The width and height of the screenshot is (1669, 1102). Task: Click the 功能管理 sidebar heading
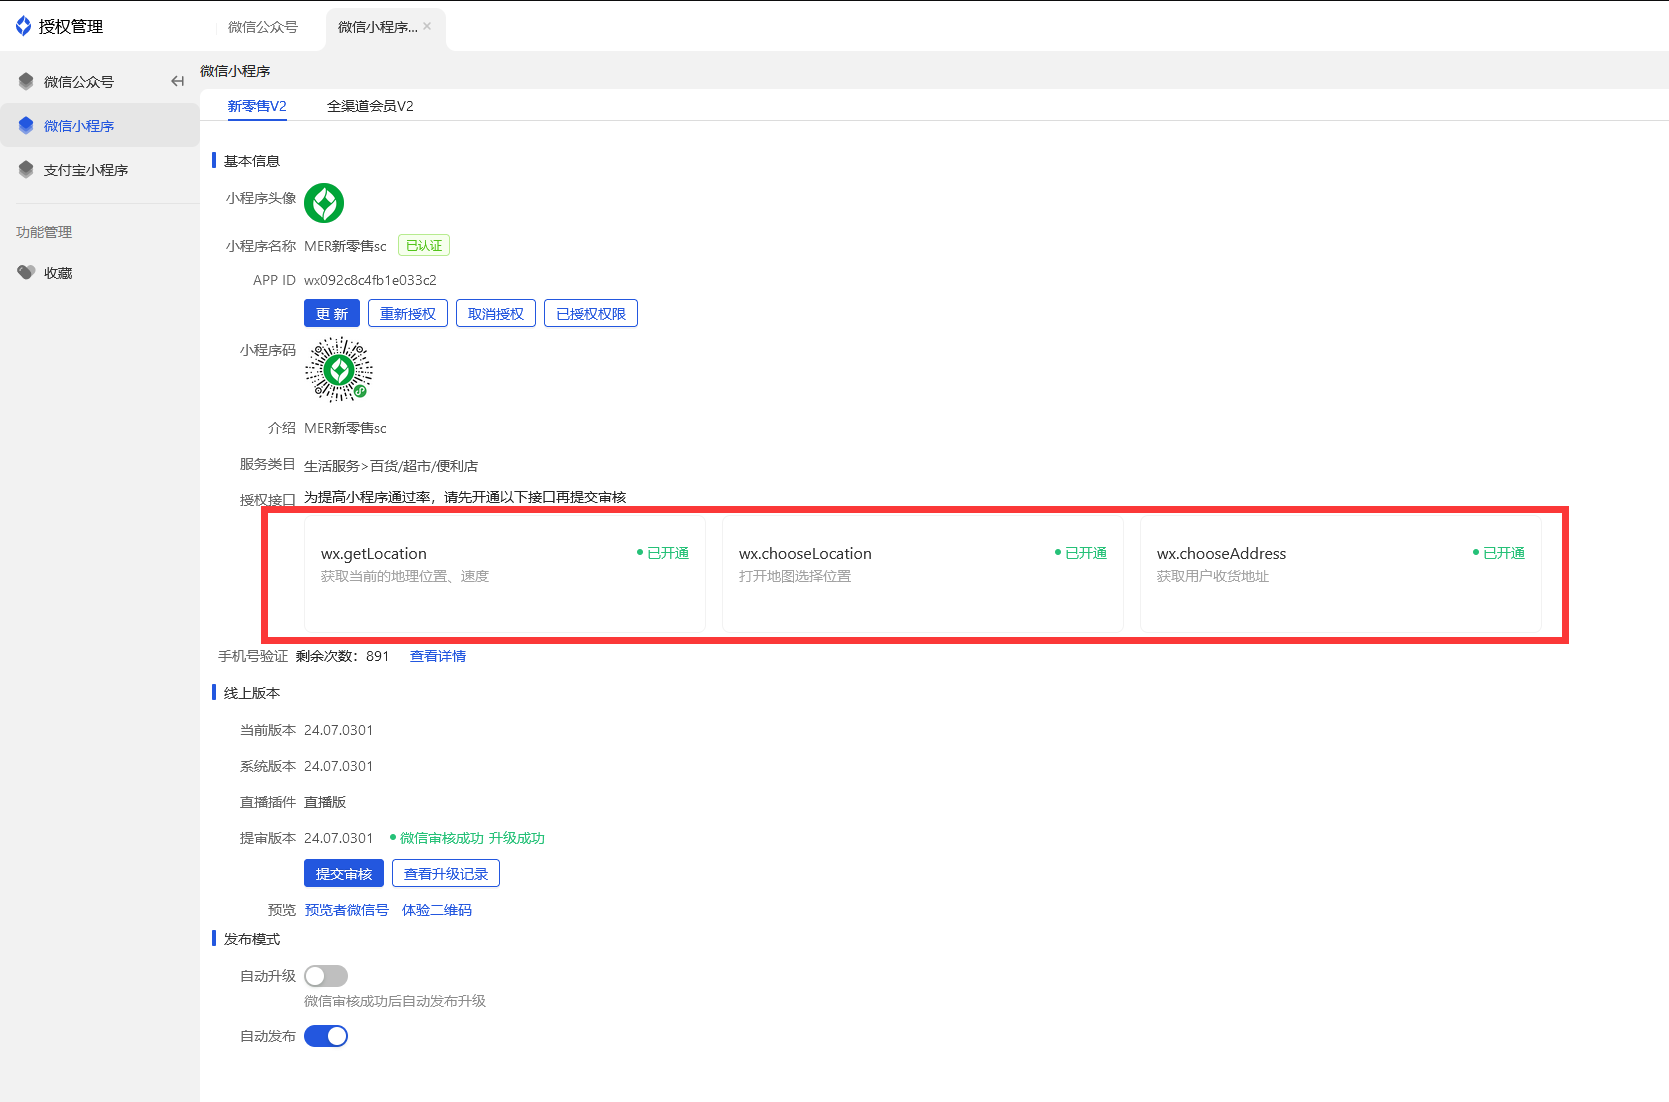(x=44, y=232)
